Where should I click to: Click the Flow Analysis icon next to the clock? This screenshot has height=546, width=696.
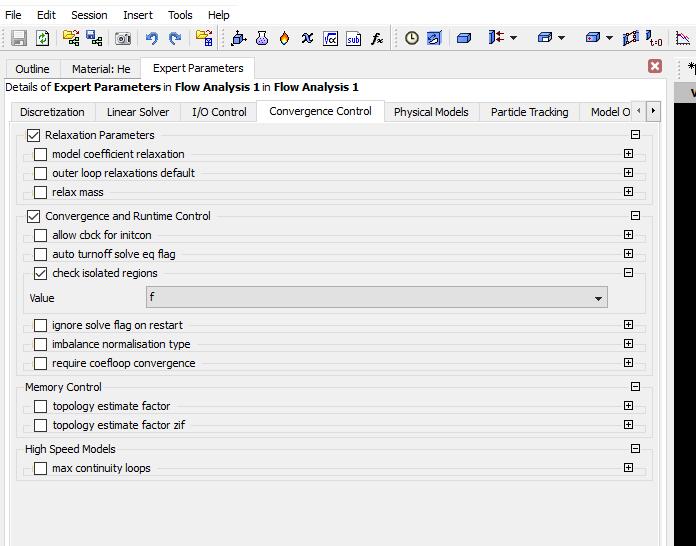coord(434,38)
